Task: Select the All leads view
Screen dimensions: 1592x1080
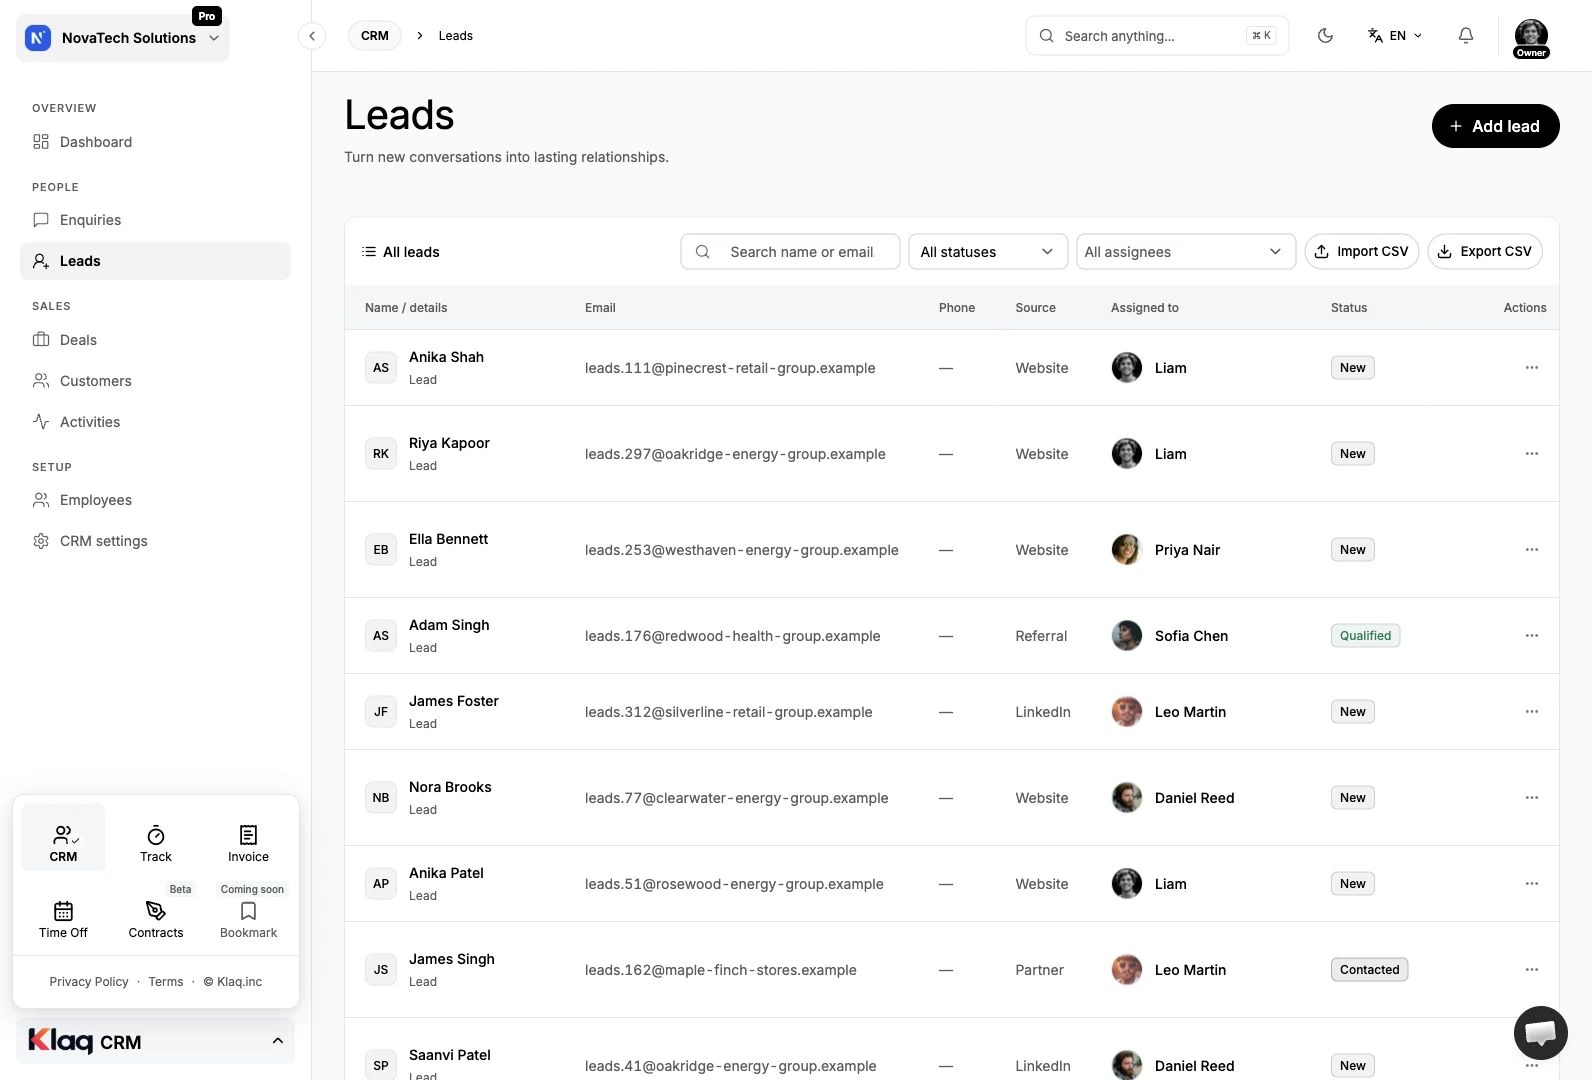Action: 400,252
